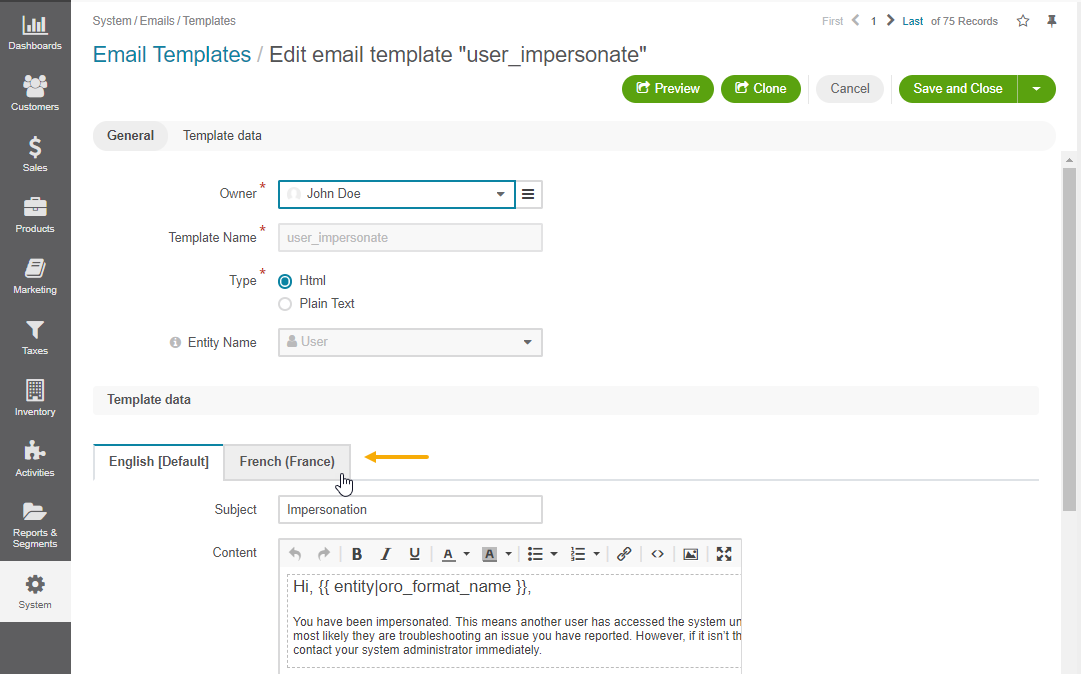Click the Subject input field
1081x674 pixels.
point(410,510)
